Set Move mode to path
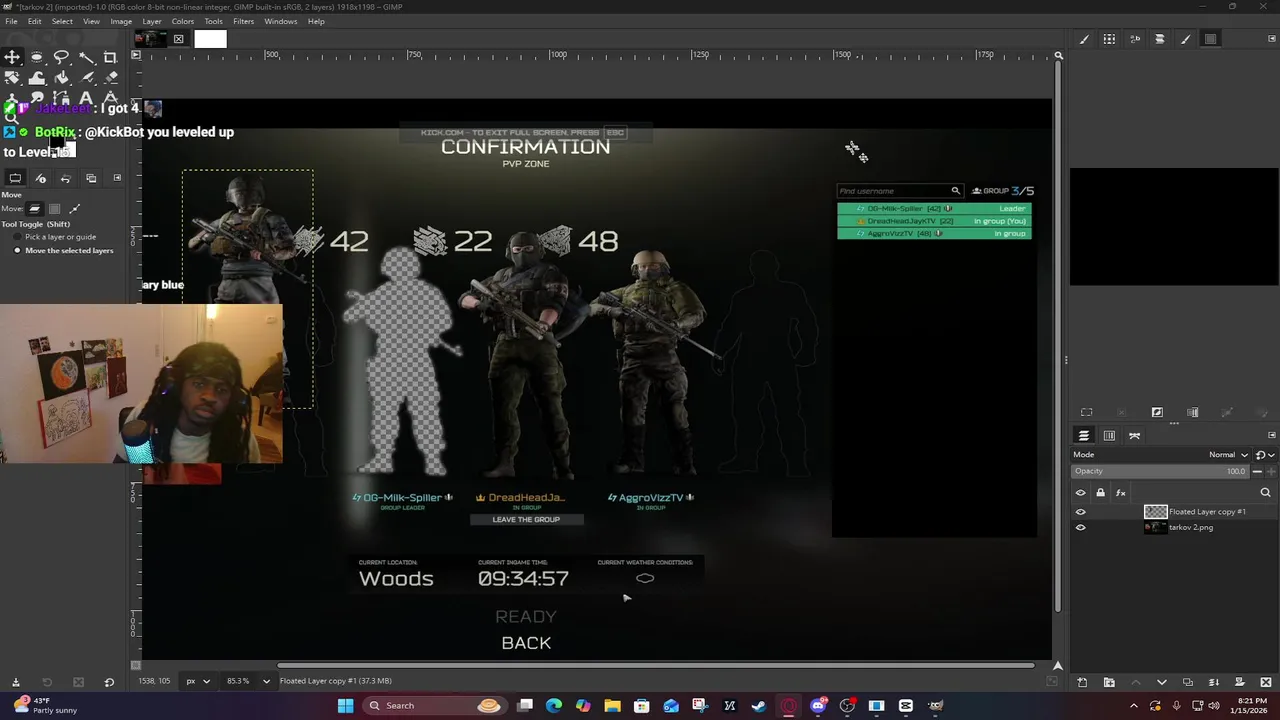The height and width of the screenshot is (720, 1280). click(x=74, y=209)
